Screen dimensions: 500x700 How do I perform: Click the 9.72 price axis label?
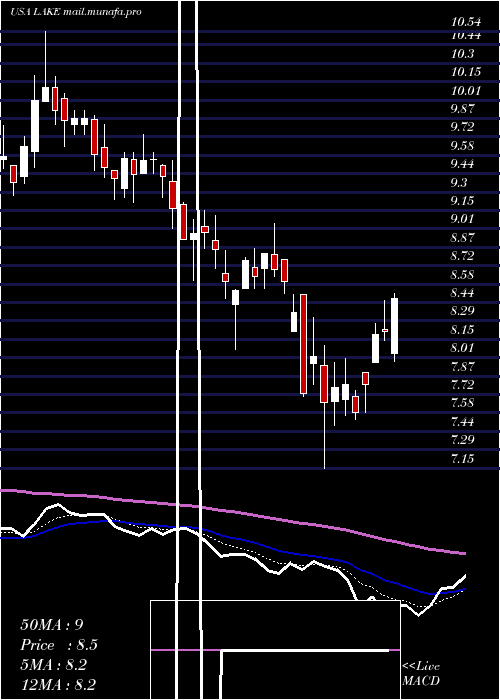pos(462,127)
